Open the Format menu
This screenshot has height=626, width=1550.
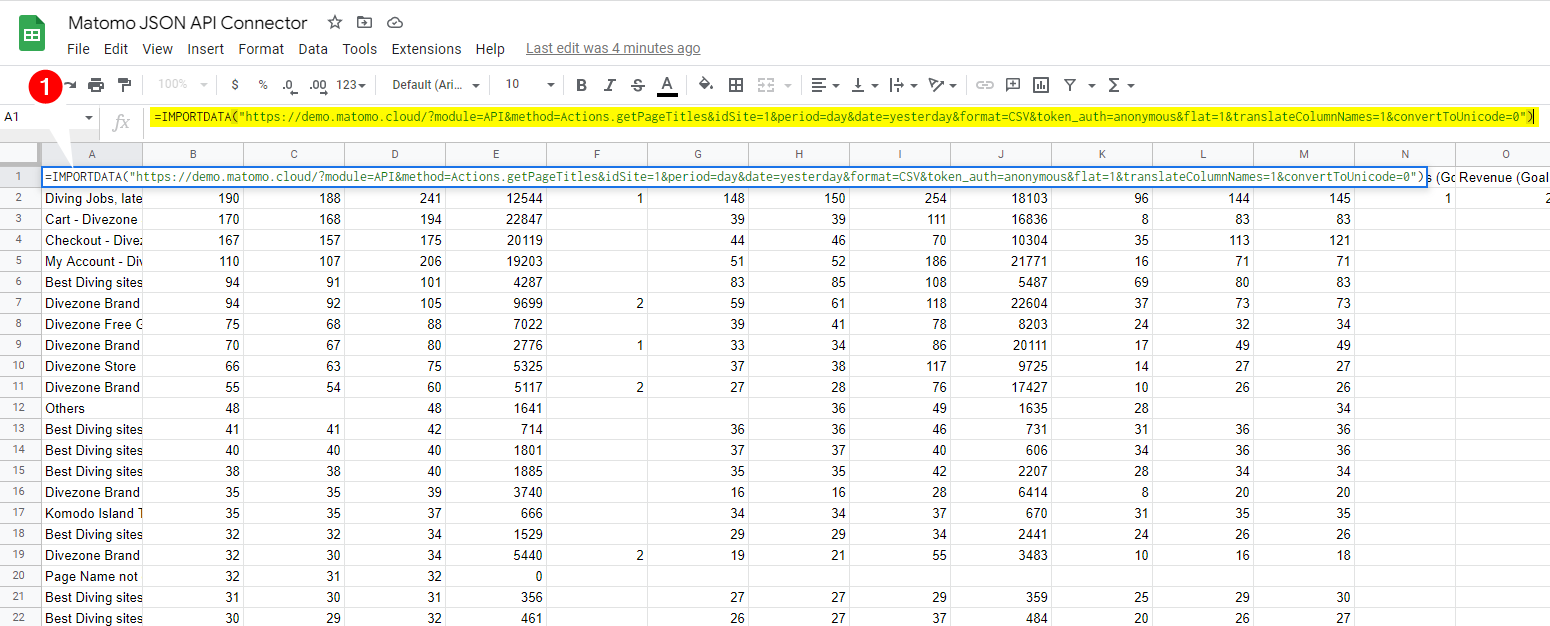(261, 49)
